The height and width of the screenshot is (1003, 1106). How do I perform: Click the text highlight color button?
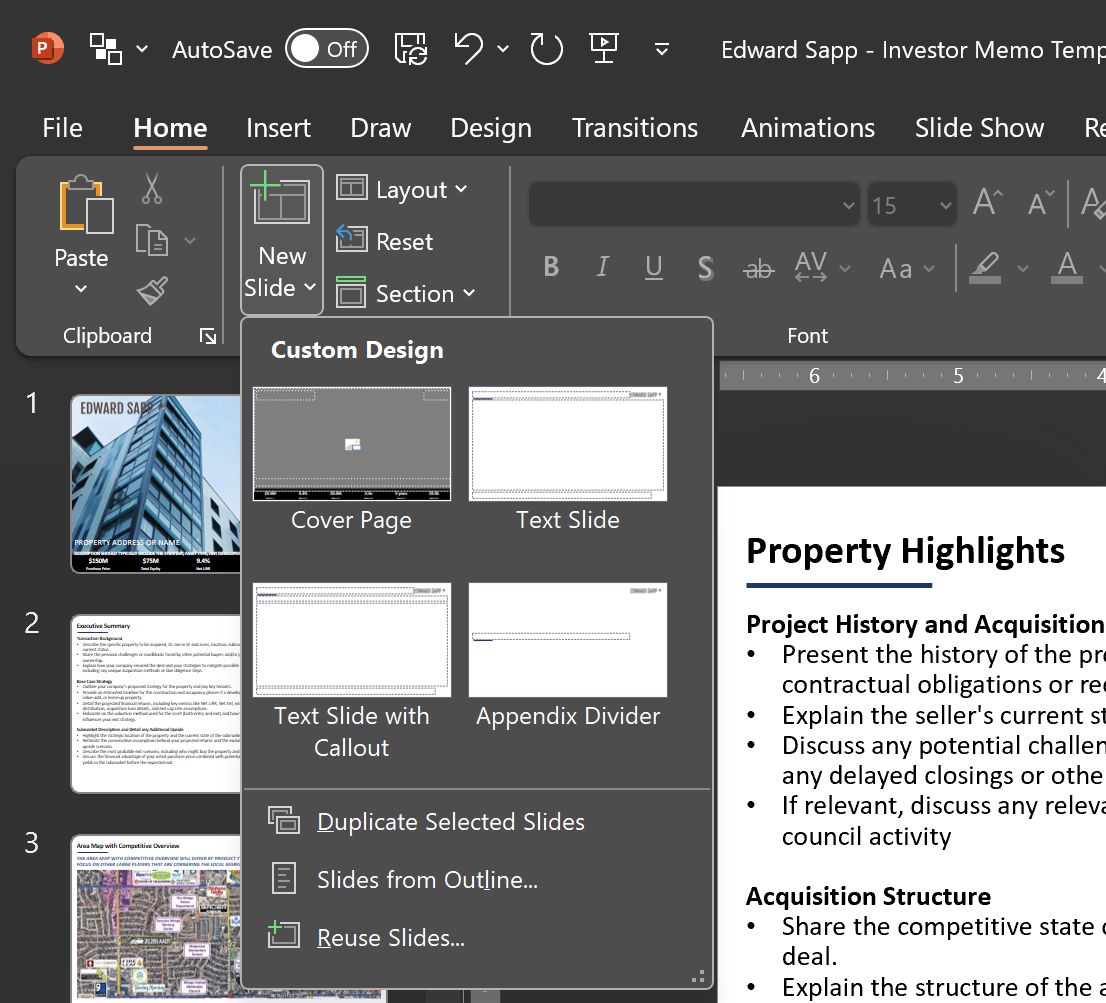[x=985, y=267]
